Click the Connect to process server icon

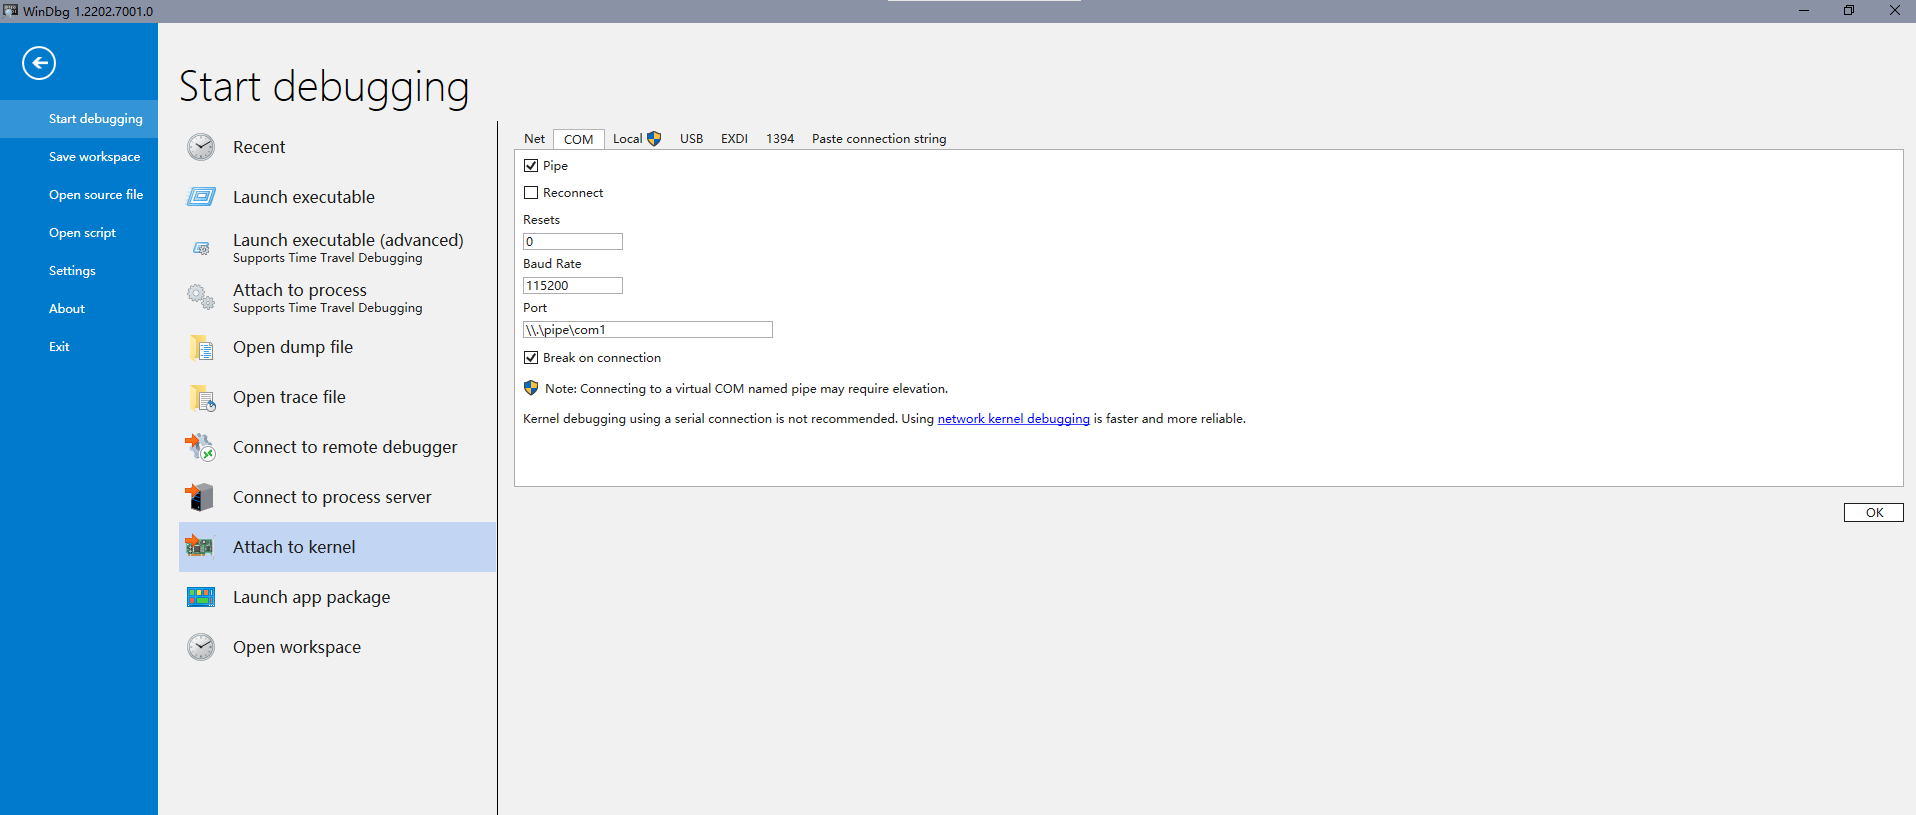click(200, 497)
